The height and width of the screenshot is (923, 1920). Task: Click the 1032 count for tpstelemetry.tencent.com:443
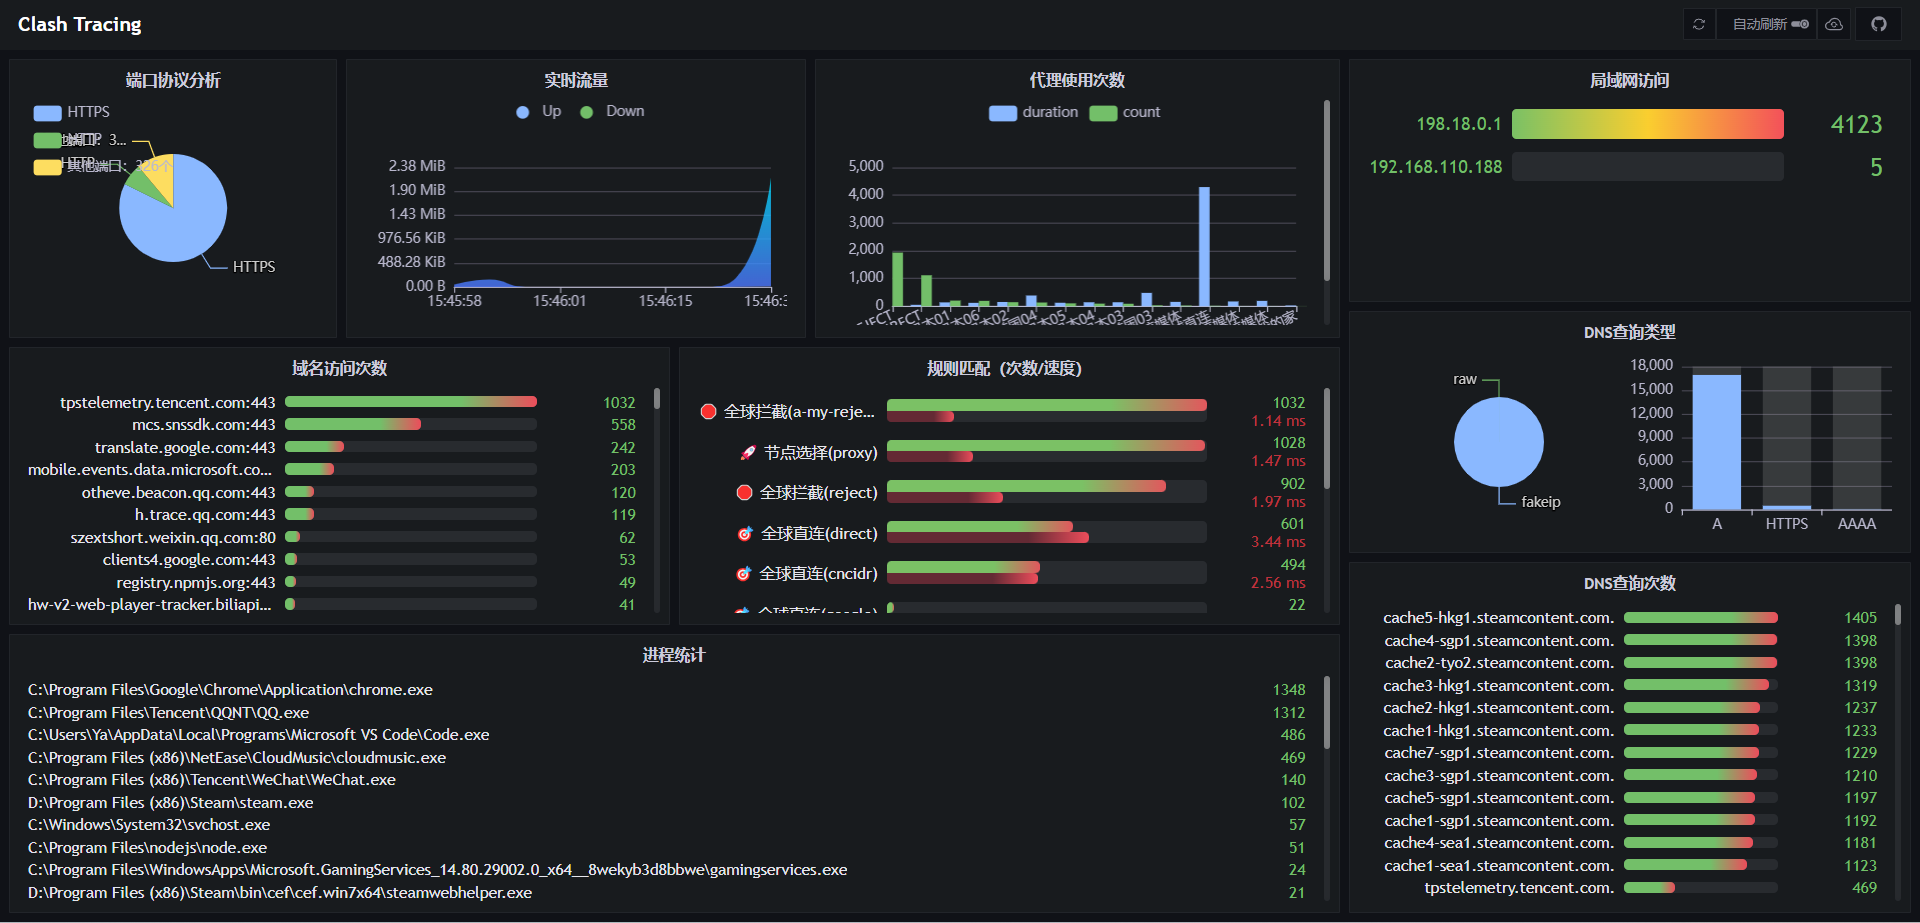[x=619, y=402]
